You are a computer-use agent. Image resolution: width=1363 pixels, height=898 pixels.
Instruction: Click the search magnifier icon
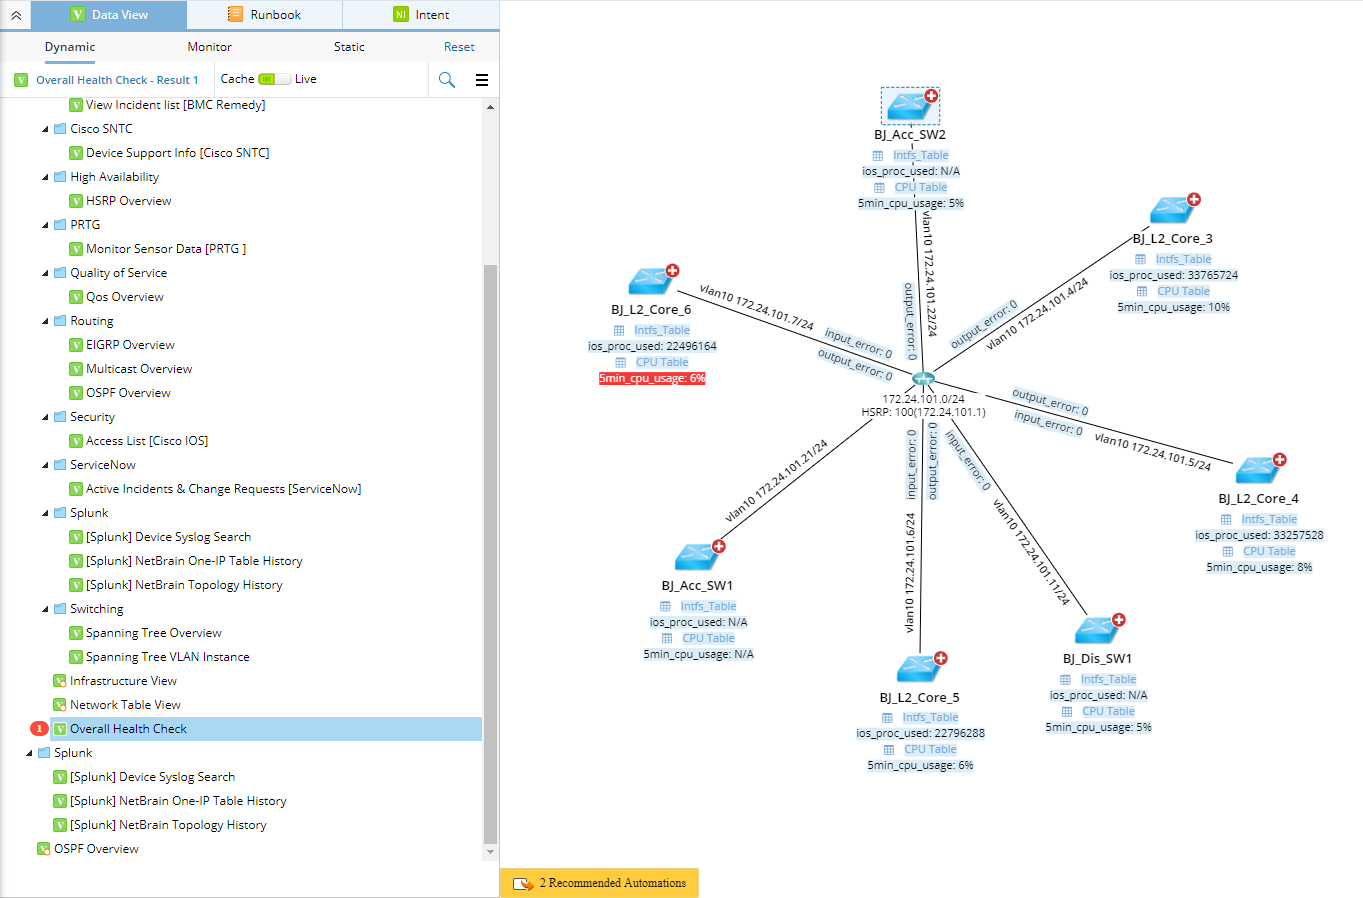447,80
